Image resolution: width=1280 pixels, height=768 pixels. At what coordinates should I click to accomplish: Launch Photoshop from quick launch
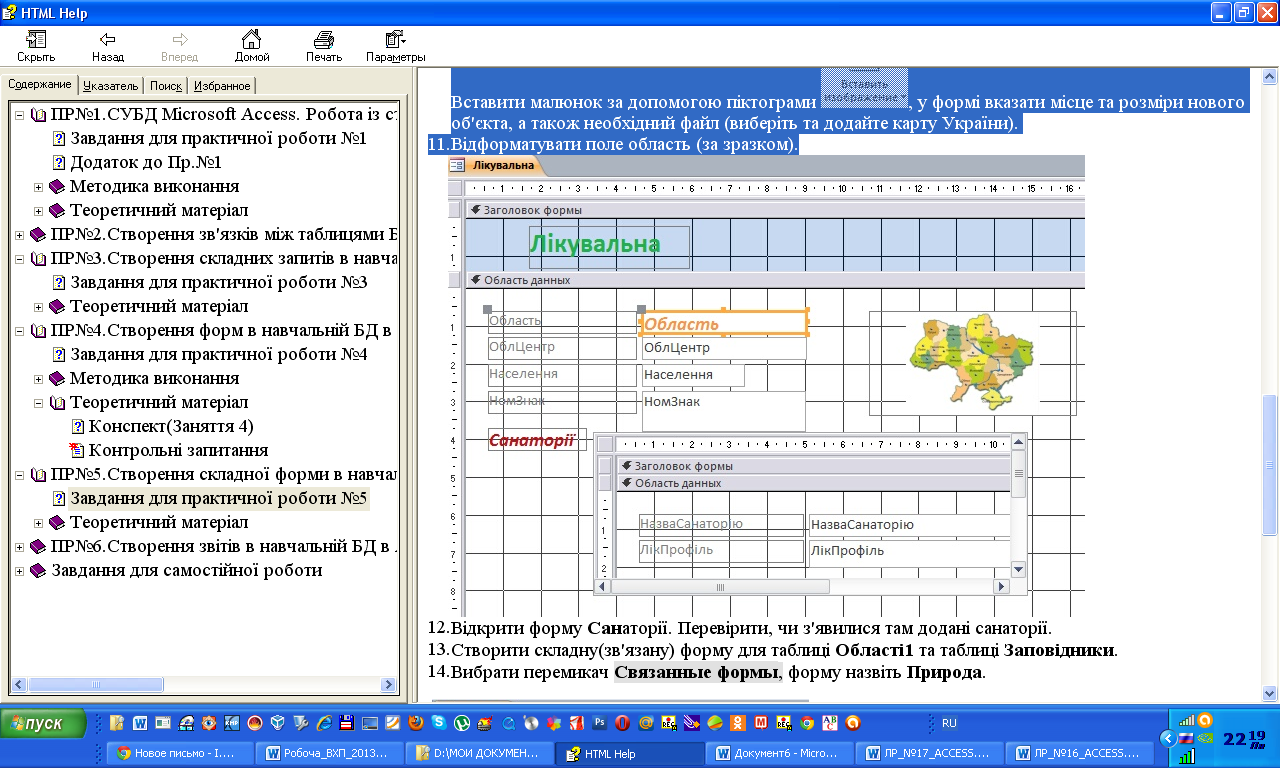pyautogui.click(x=599, y=723)
